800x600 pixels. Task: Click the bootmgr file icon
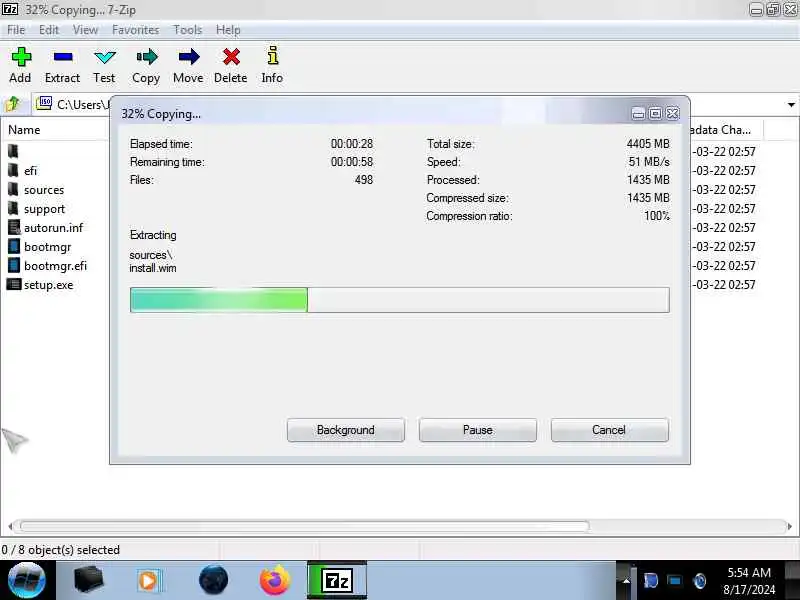point(14,246)
